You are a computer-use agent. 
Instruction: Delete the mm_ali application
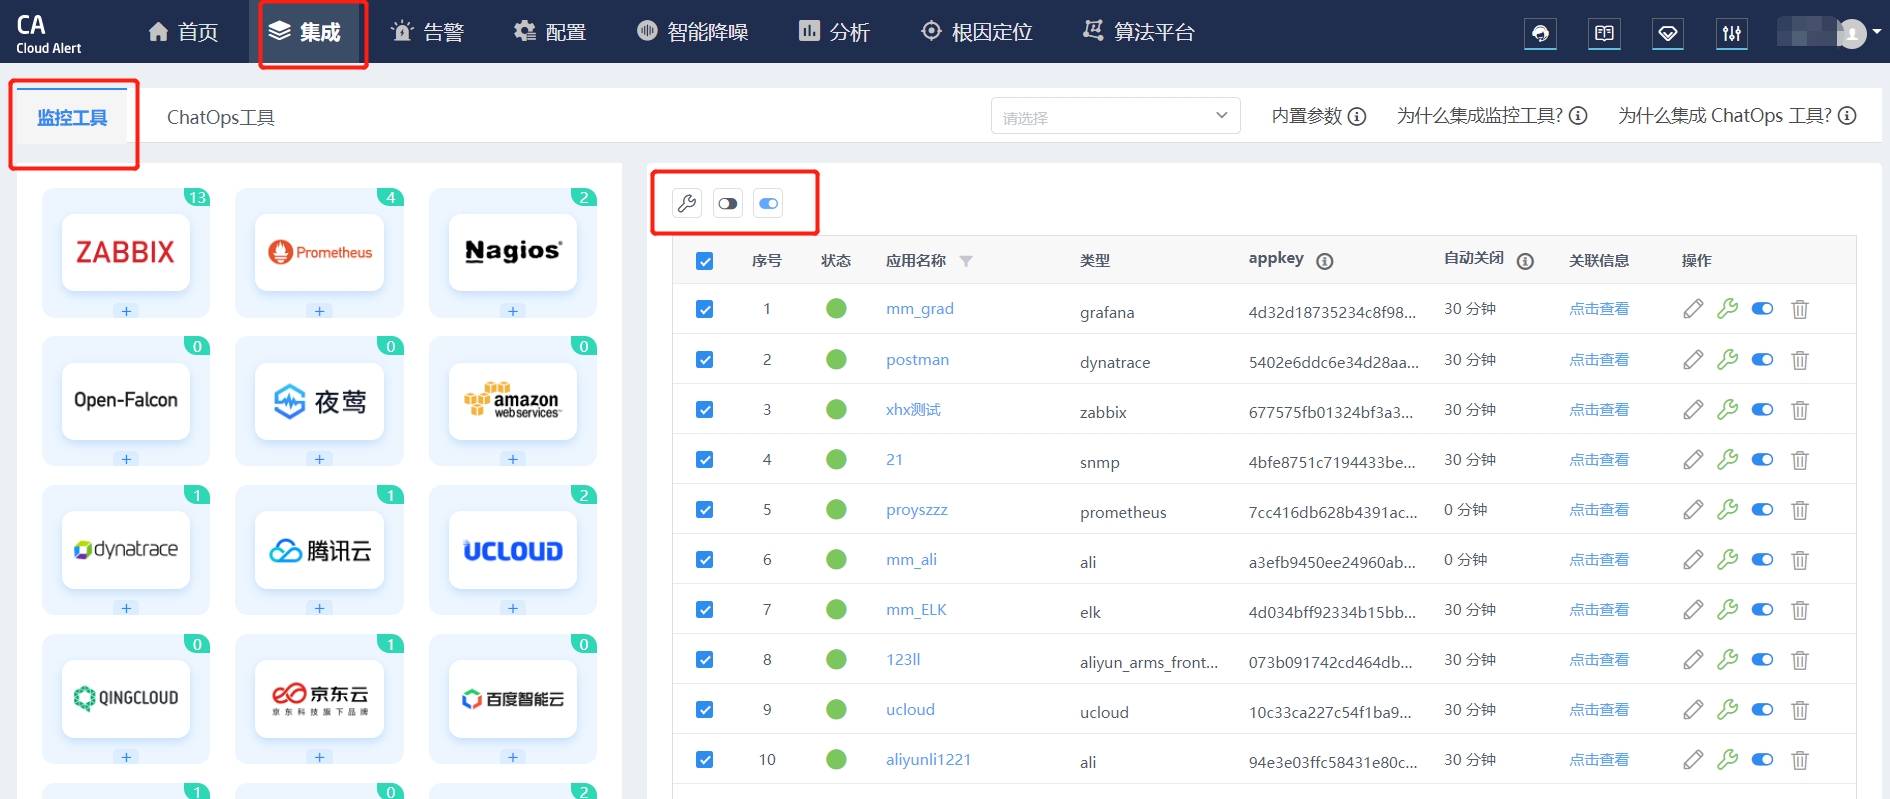click(1800, 559)
